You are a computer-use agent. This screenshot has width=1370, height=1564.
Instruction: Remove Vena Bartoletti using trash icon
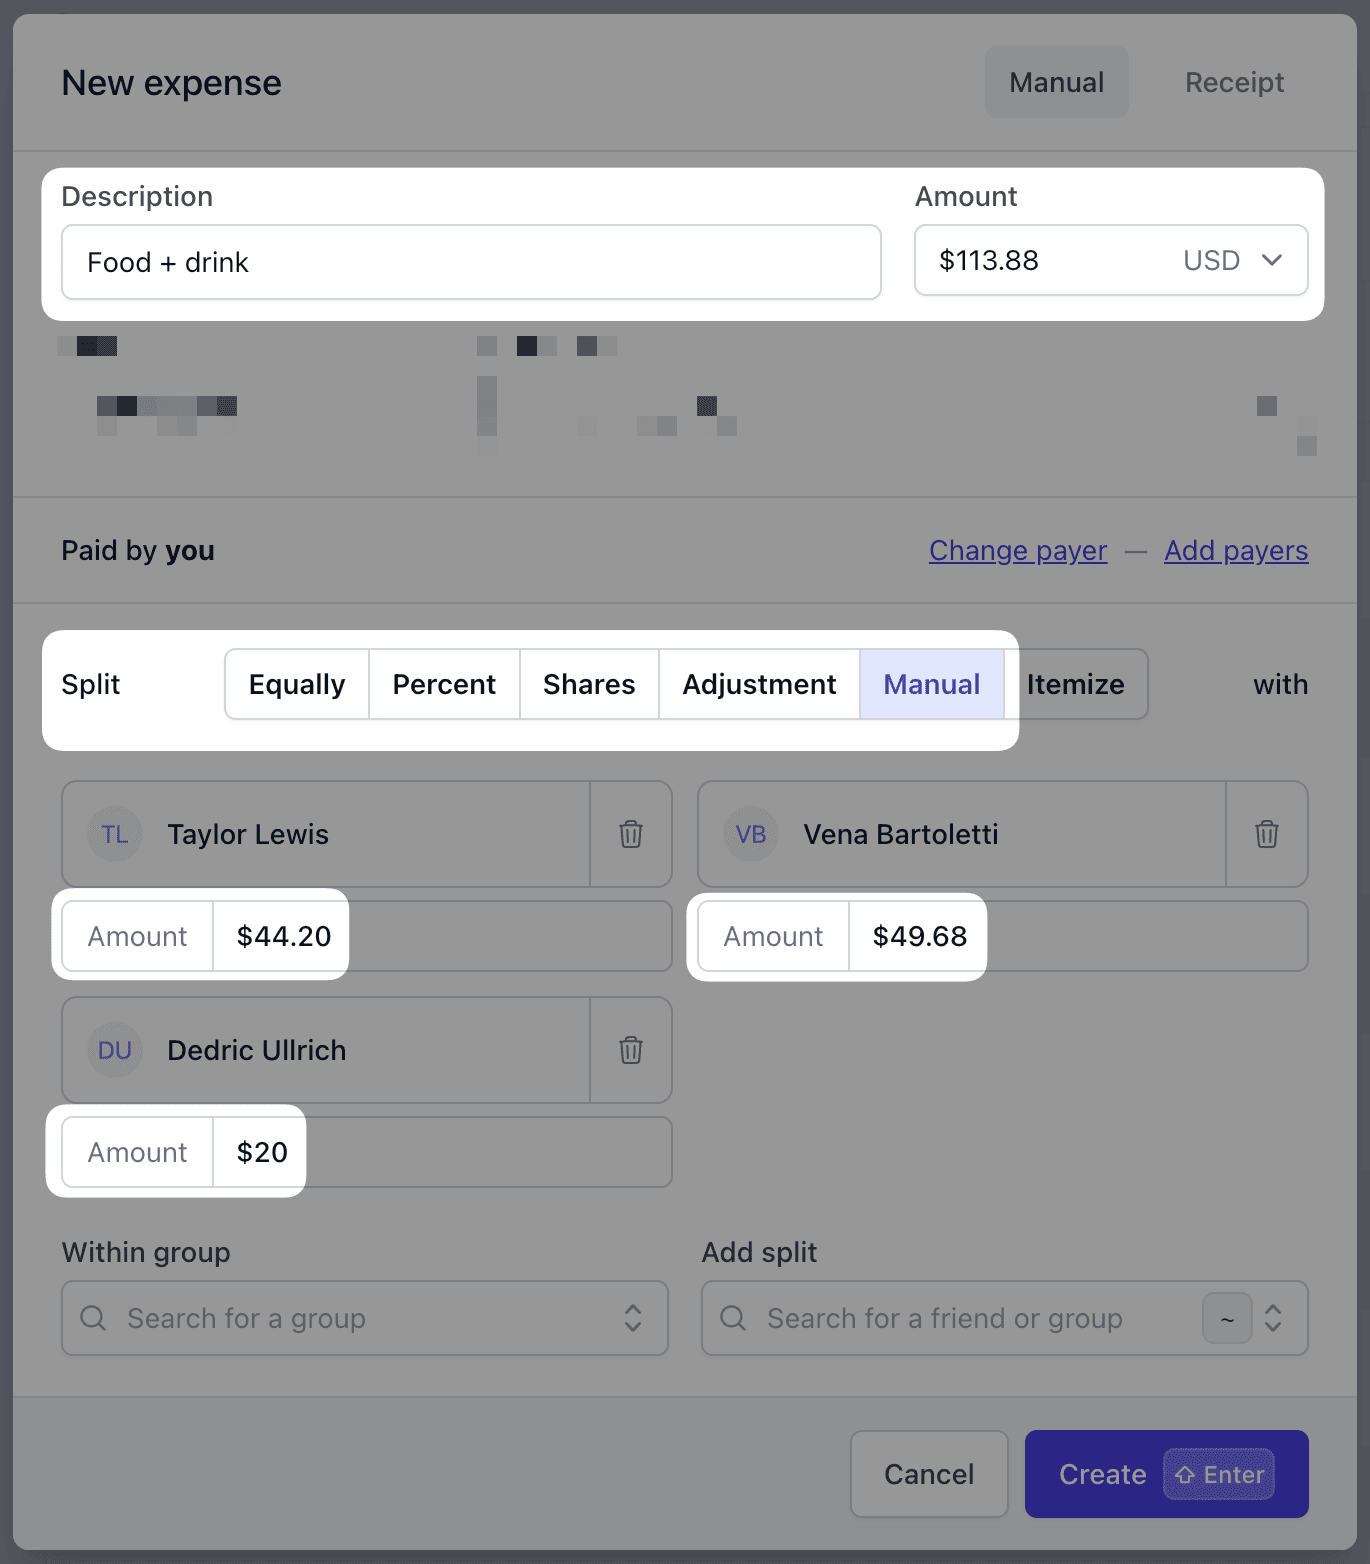(1267, 834)
